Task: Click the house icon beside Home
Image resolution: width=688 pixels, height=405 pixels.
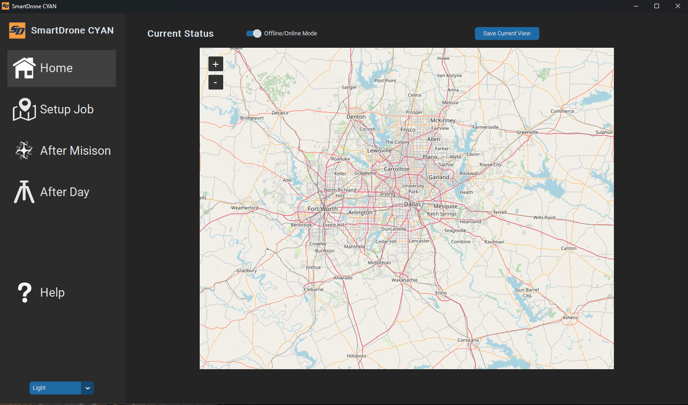Action: (24, 68)
